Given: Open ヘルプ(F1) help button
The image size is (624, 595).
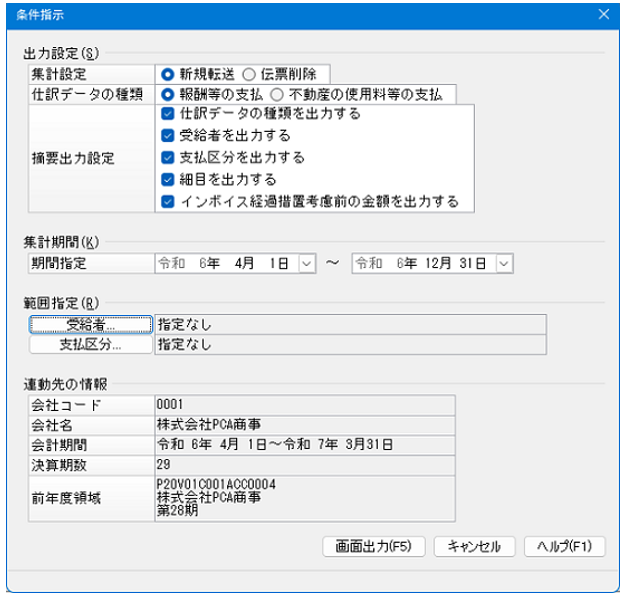Looking at the screenshot, I should 565,546.
